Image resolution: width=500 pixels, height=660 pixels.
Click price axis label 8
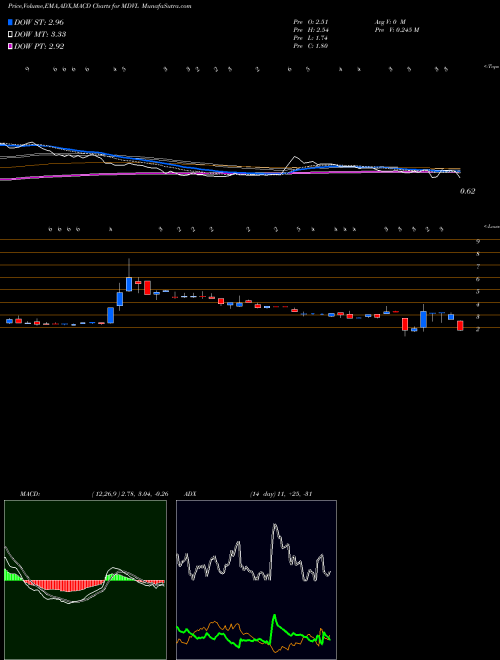click(478, 254)
